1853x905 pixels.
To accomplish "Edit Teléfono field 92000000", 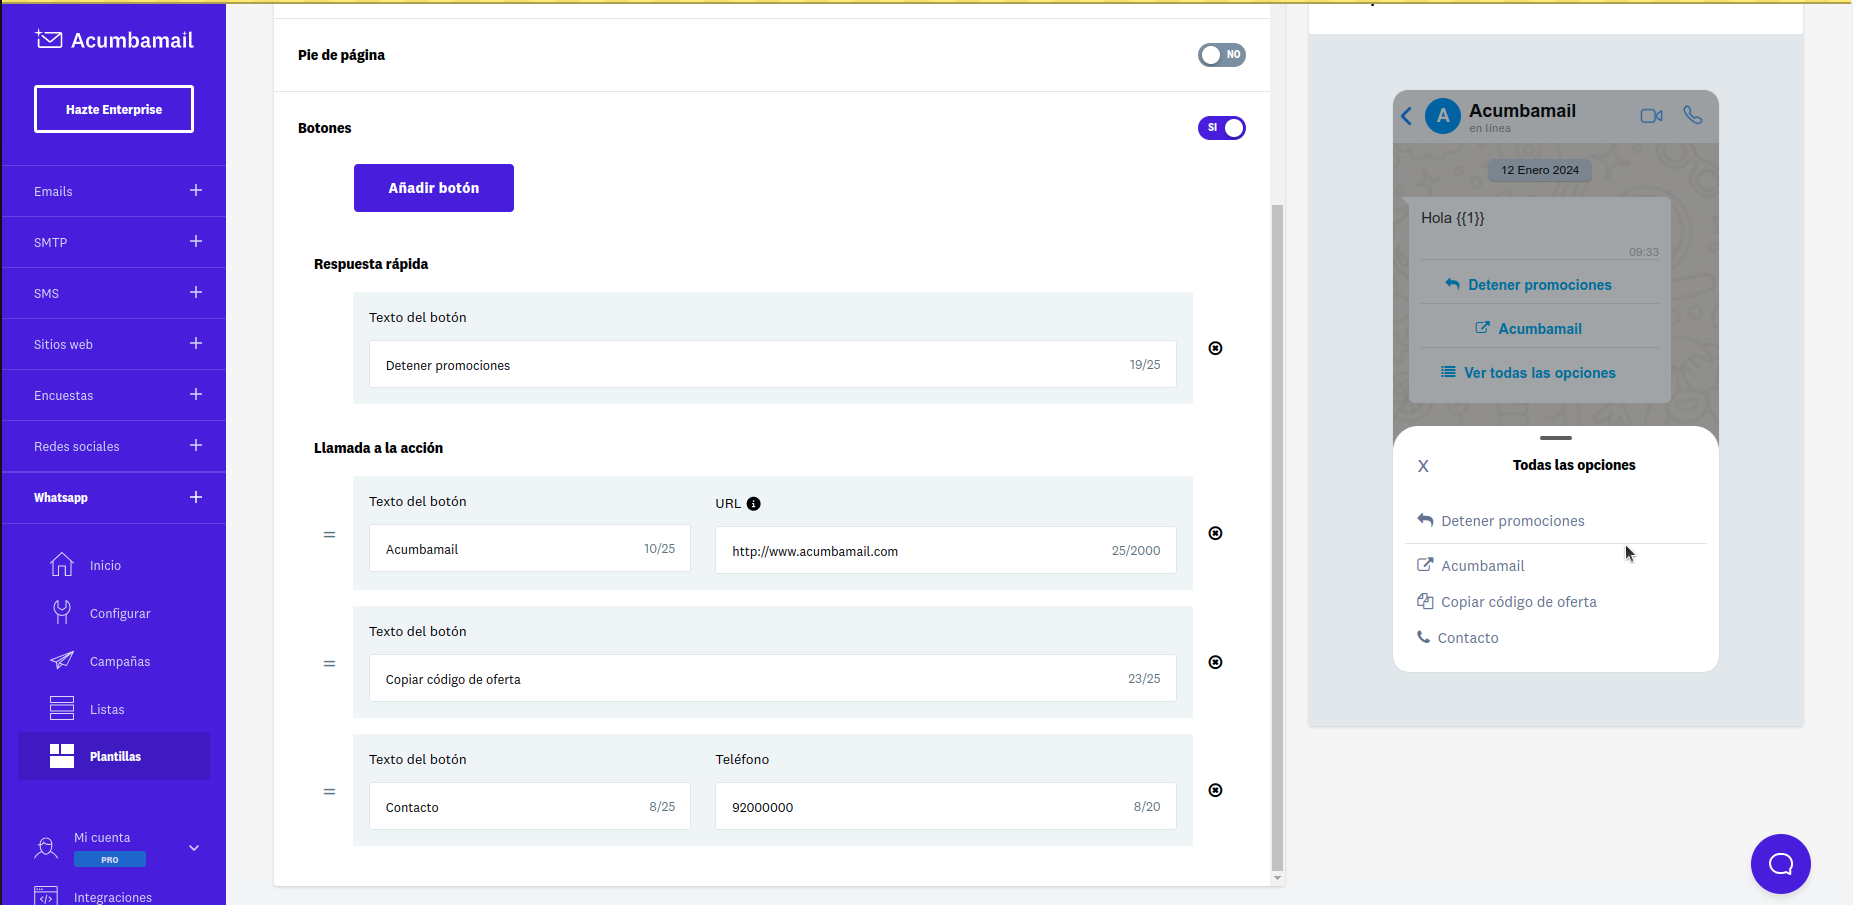I will click(946, 807).
